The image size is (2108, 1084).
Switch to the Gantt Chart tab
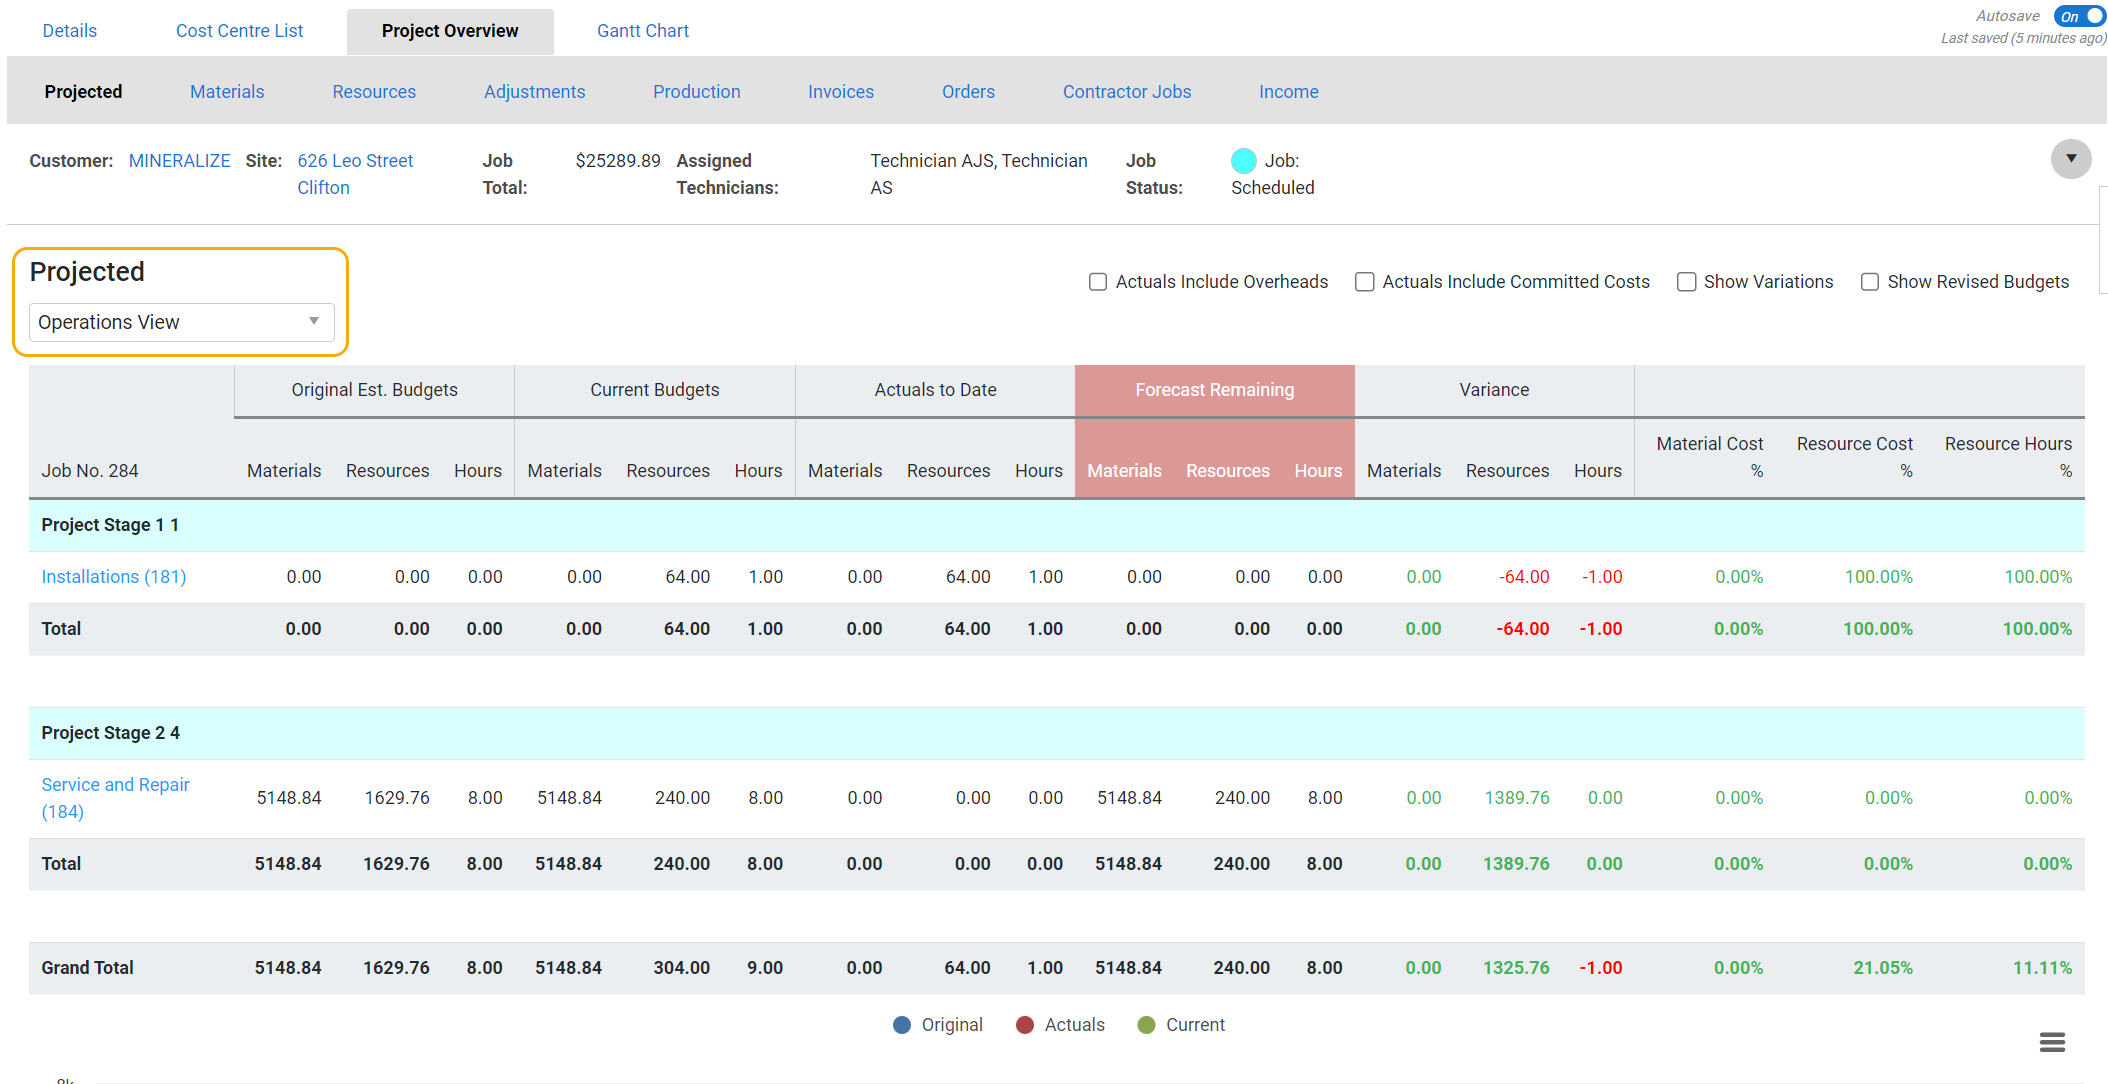(642, 31)
